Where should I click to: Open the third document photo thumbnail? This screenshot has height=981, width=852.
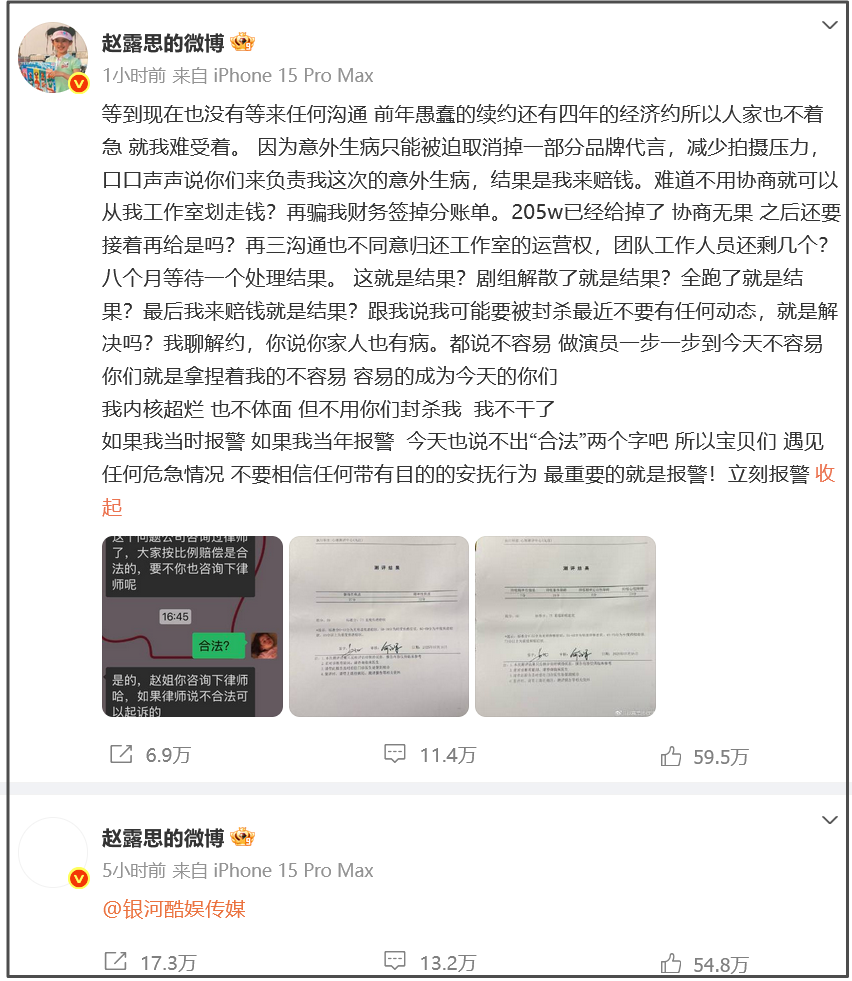565,626
